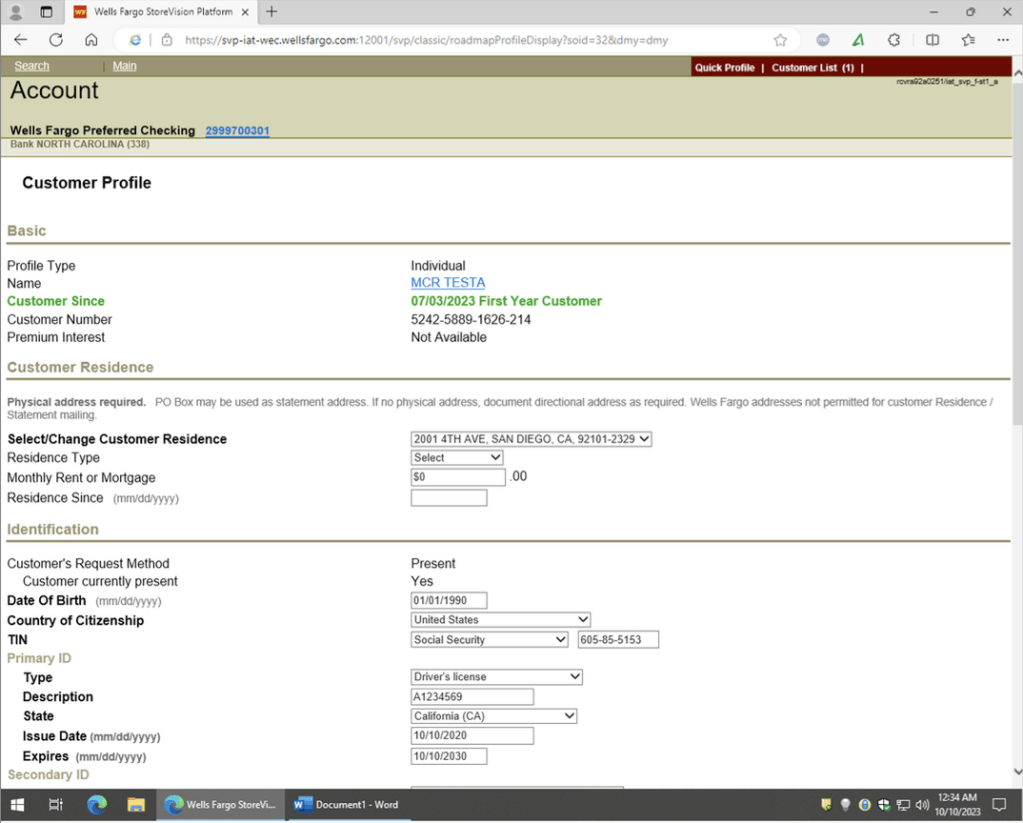Click the page vertical scrollbar down arrow

coord(1017,772)
